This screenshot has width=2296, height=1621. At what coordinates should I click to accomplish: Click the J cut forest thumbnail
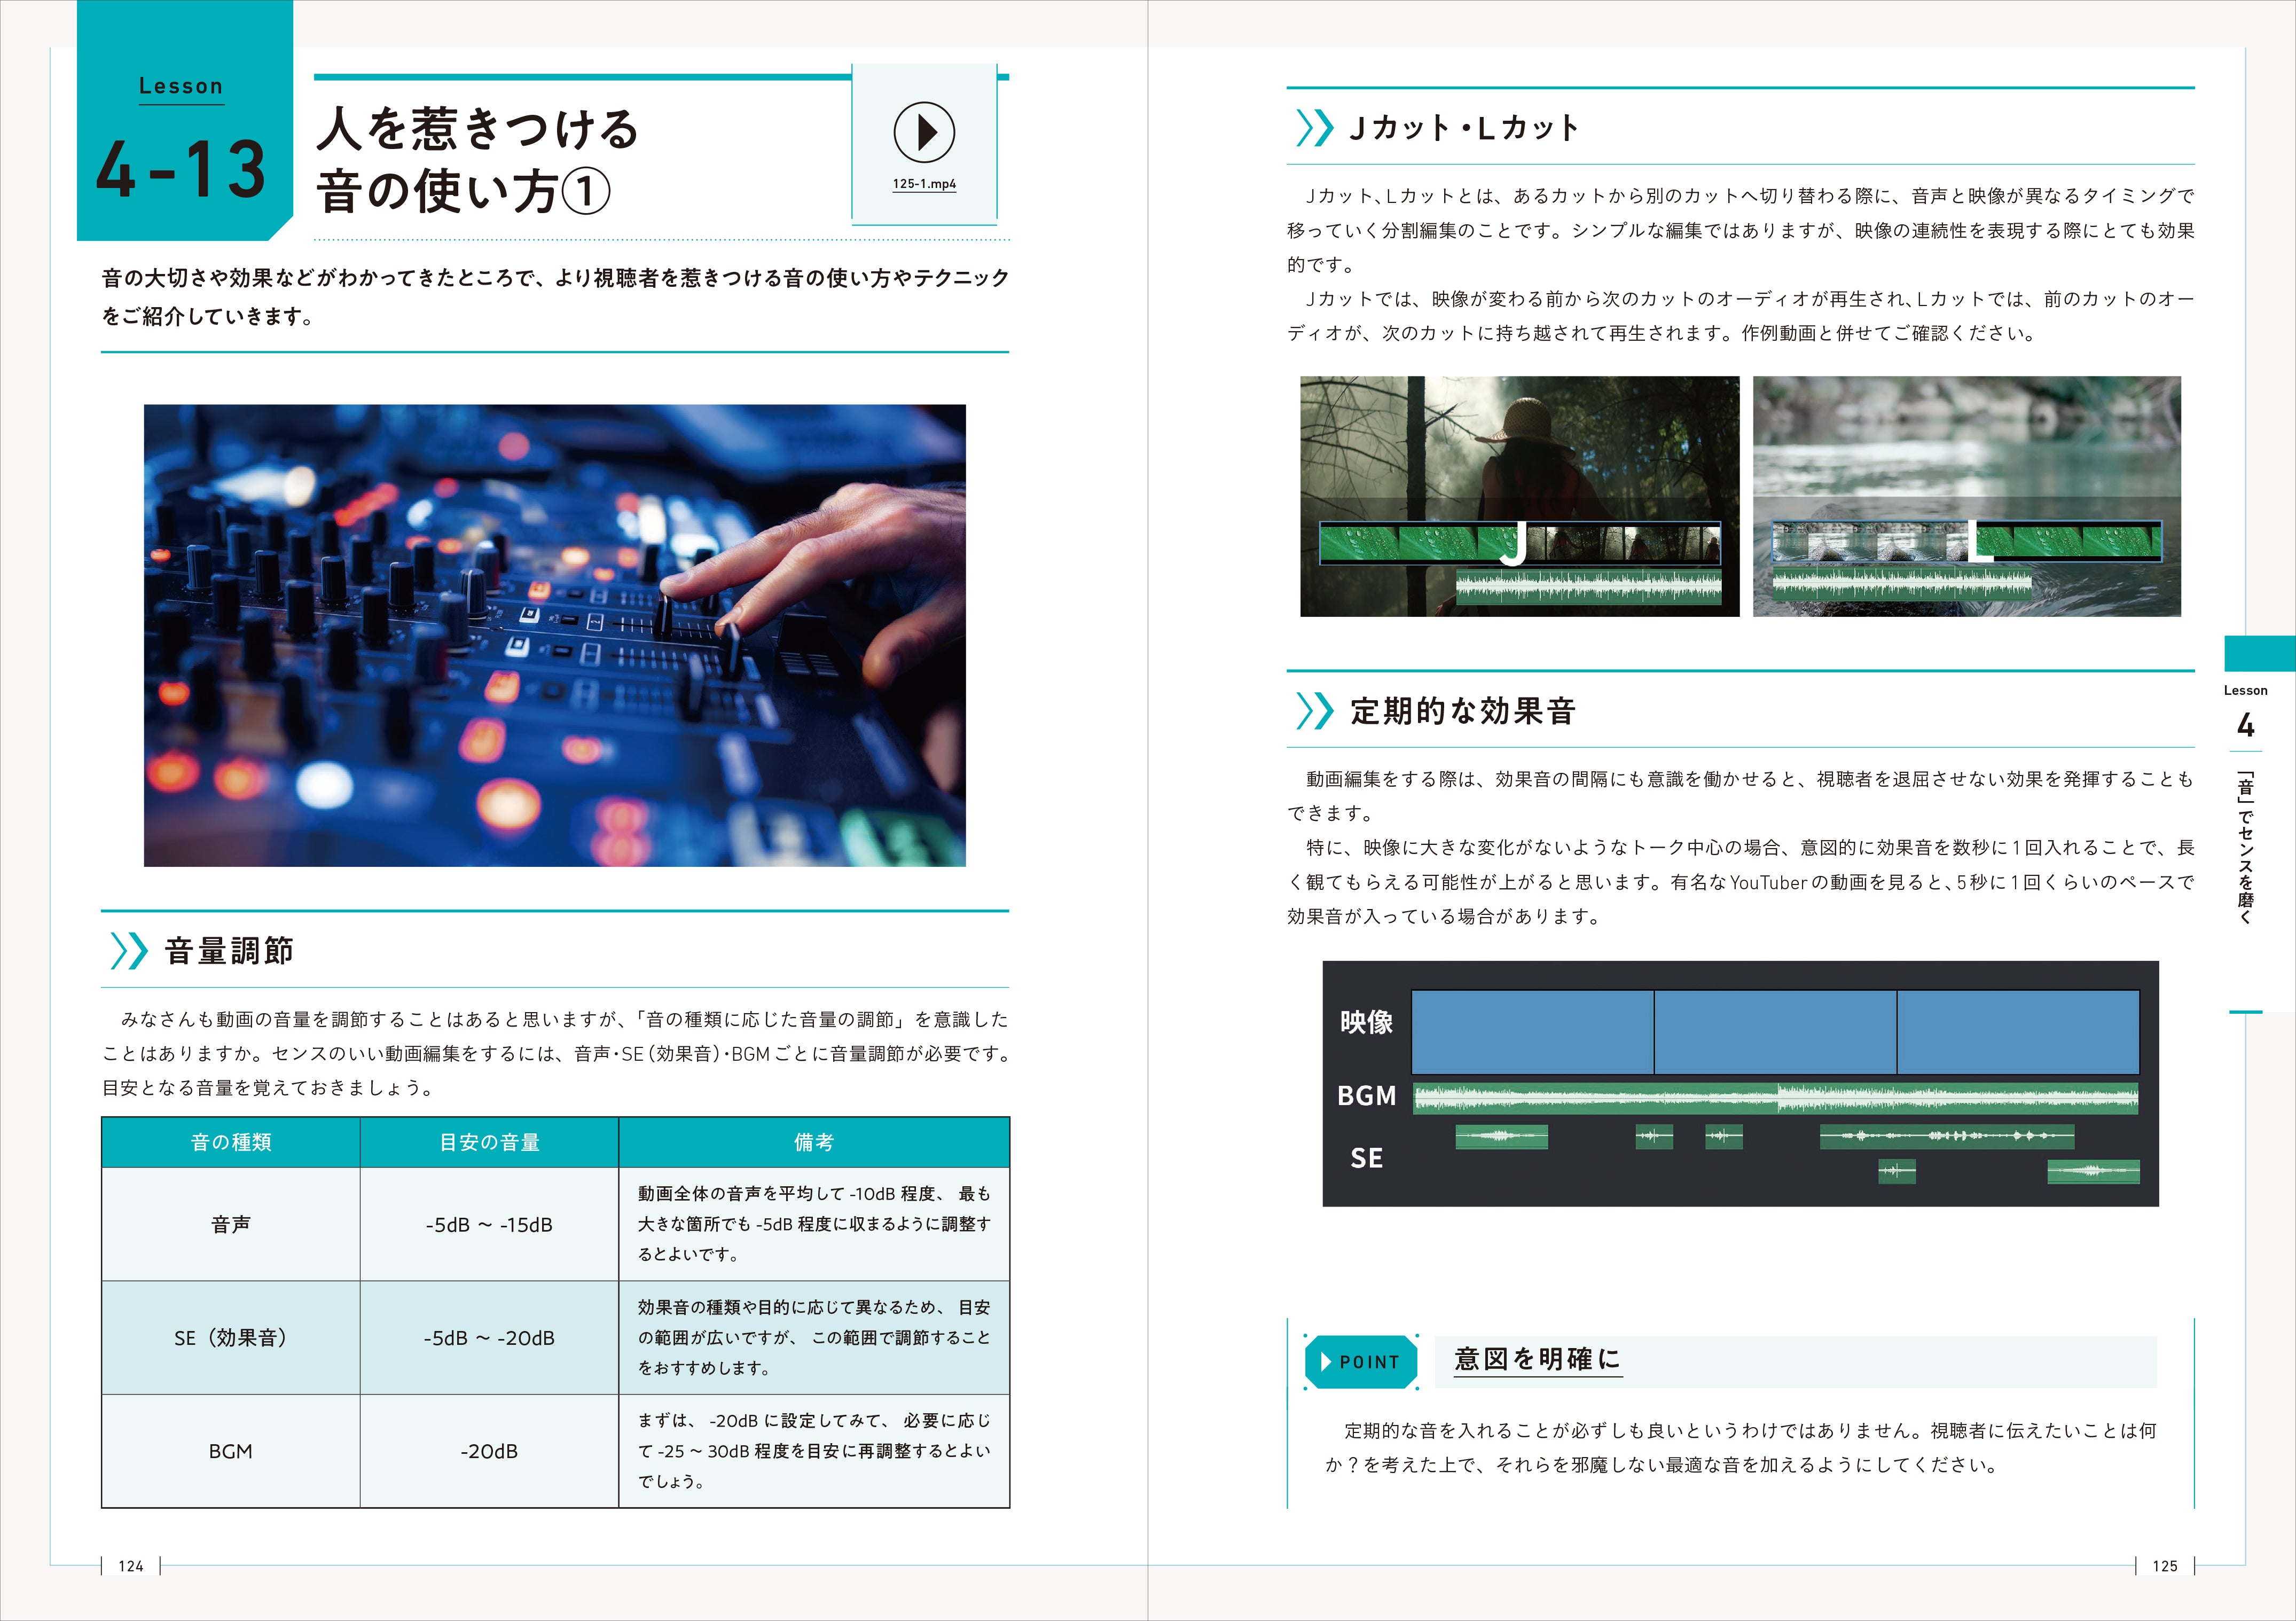coord(1519,496)
